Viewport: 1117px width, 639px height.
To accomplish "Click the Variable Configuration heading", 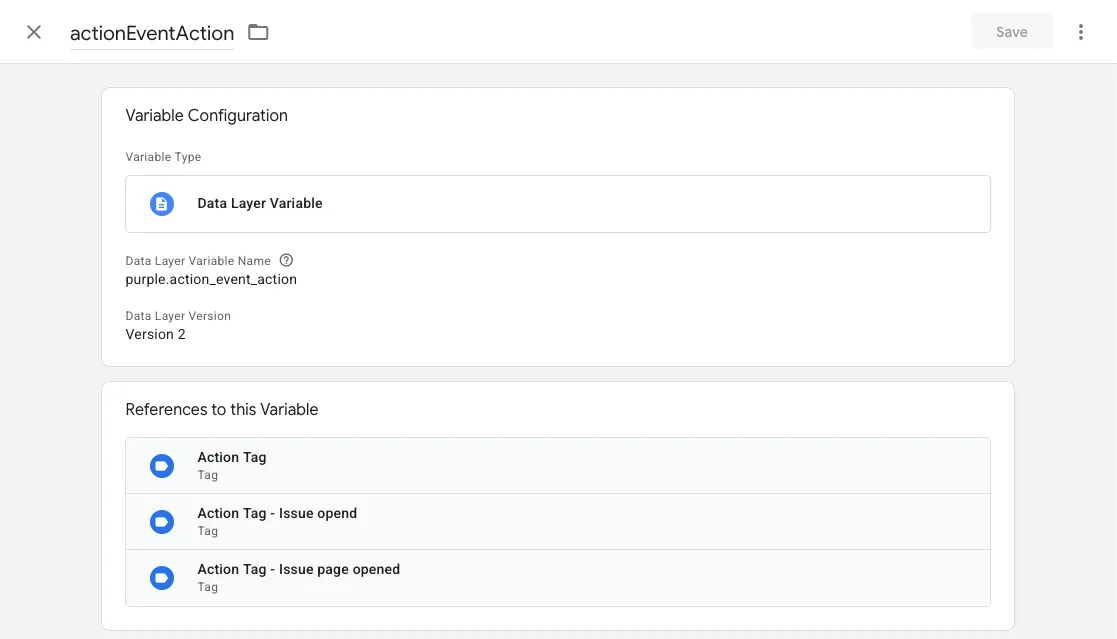I will (x=207, y=115).
